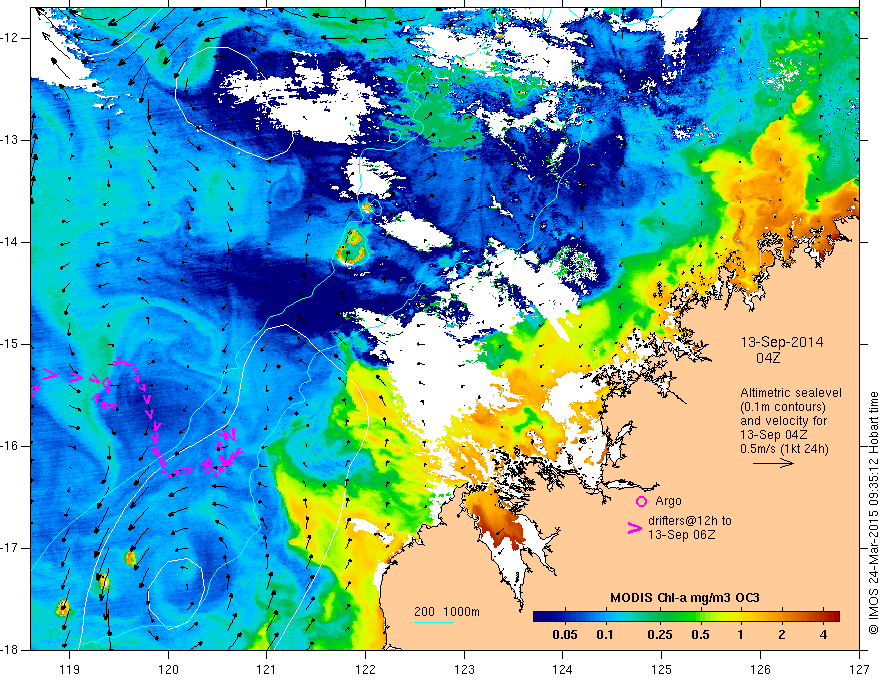Click the latitude axis label "-16"
880x680 pixels.
(x=11, y=446)
